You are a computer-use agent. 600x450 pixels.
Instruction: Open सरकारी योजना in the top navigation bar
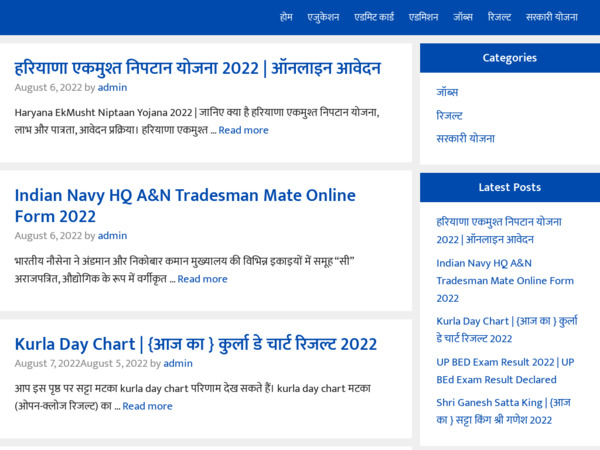click(551, 17)
